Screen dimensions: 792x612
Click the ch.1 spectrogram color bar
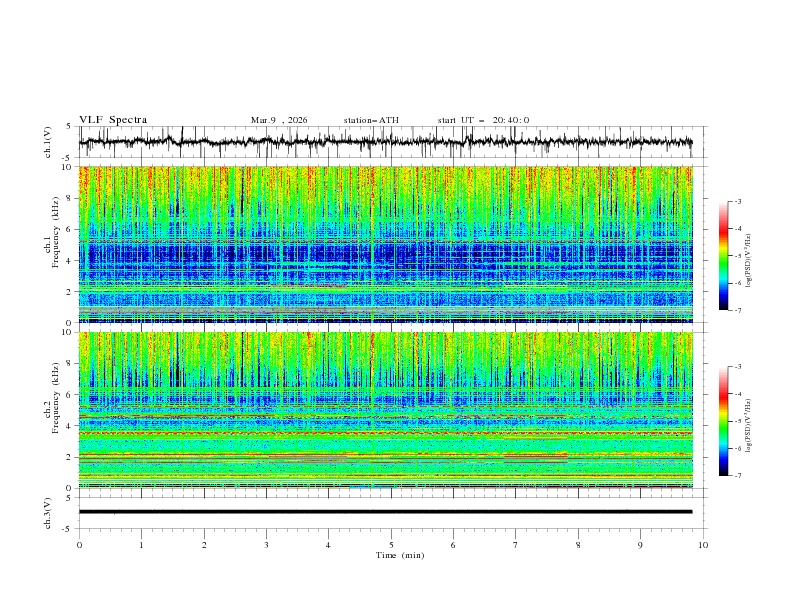coord(724,255)
